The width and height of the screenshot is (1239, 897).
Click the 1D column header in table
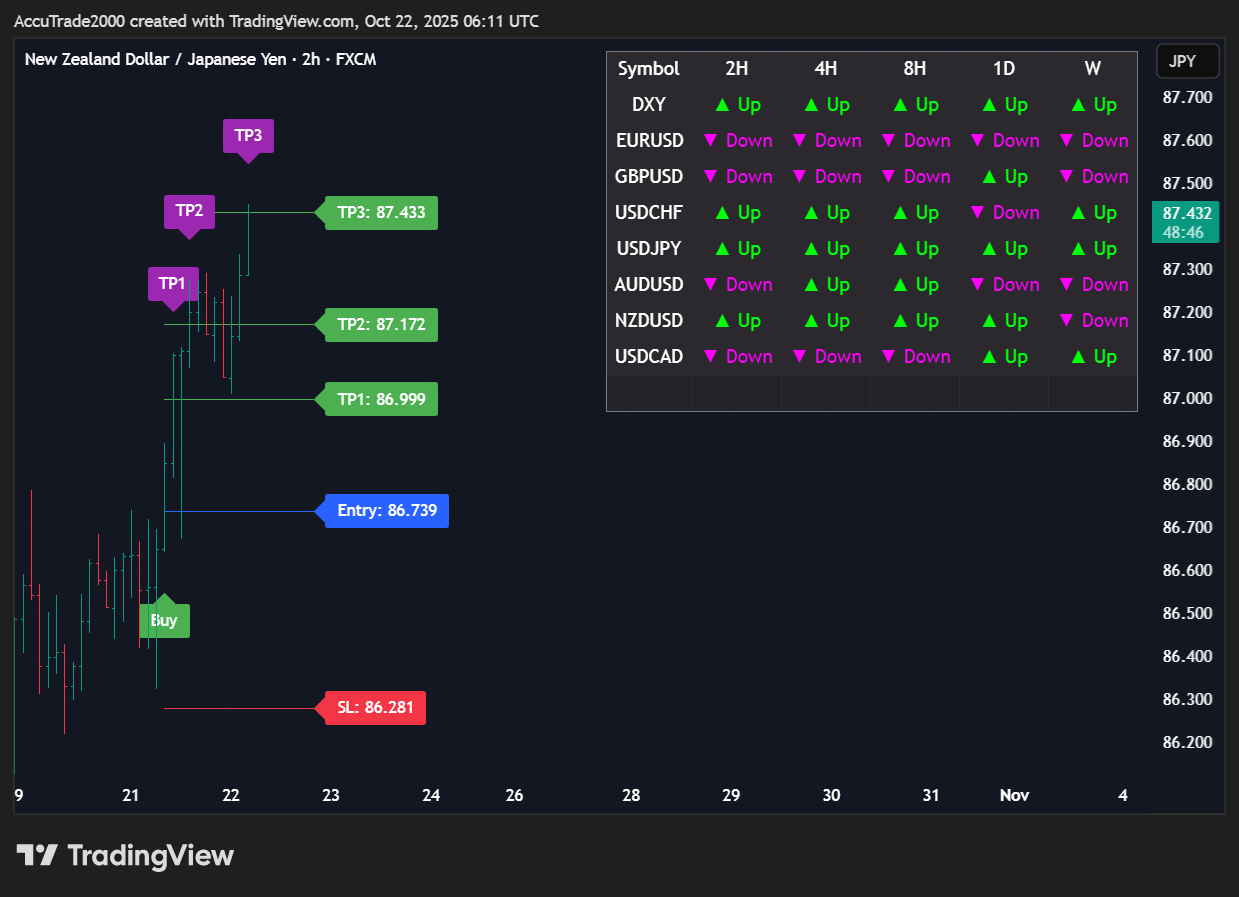click(1004, 69)
